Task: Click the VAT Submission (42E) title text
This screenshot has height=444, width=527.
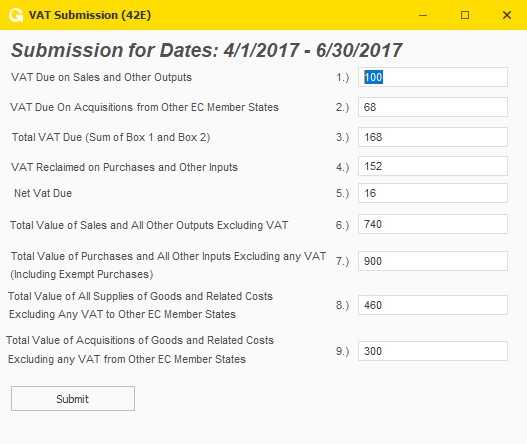Action: [90, 15]
